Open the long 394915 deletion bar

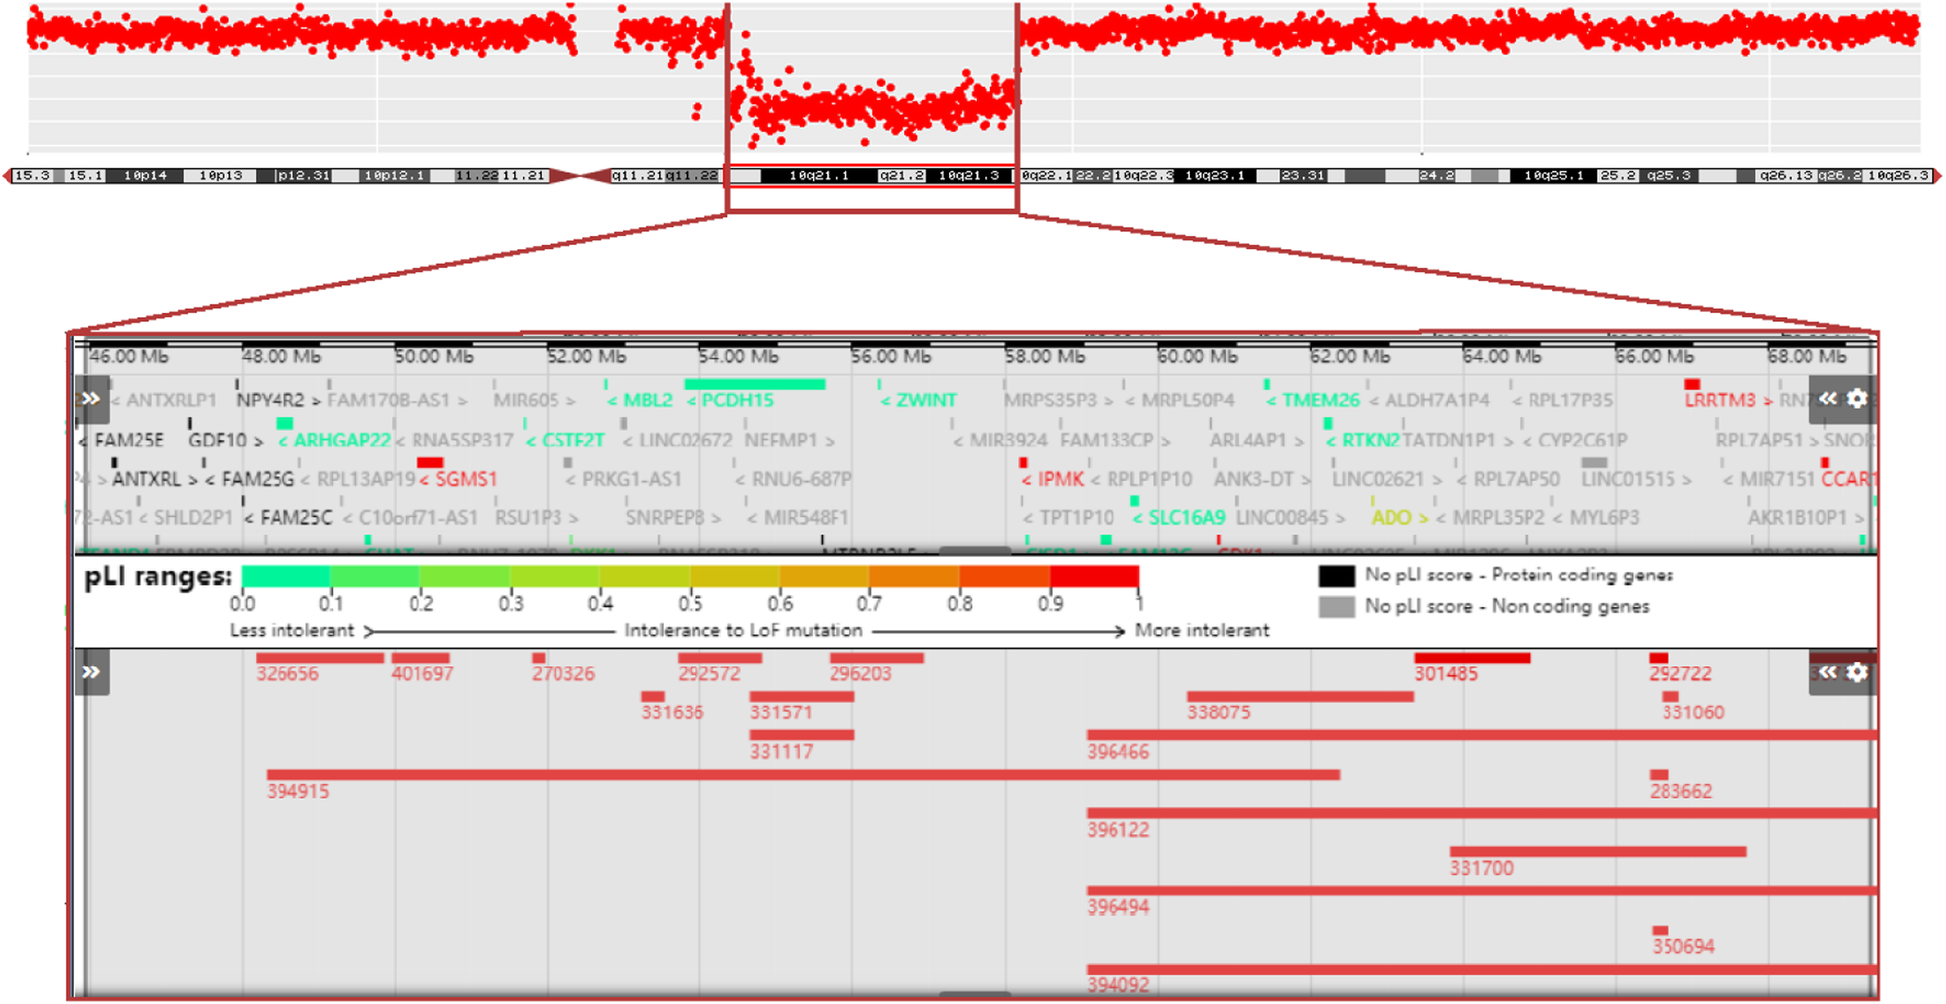(803, 774)
